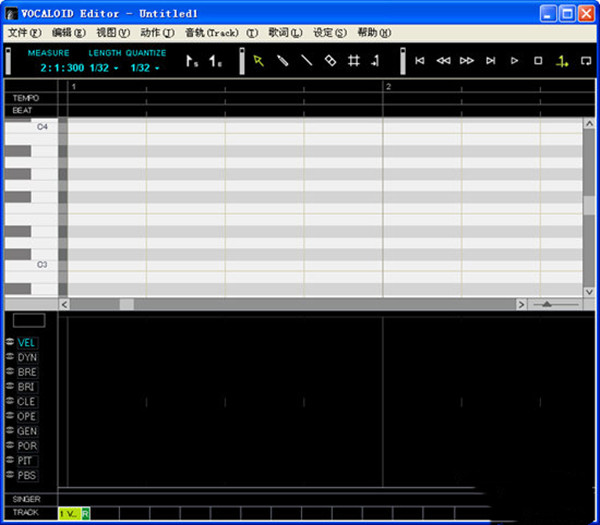
Task: Toggle the overlay icon beside PBS
Action: (10, 474)
